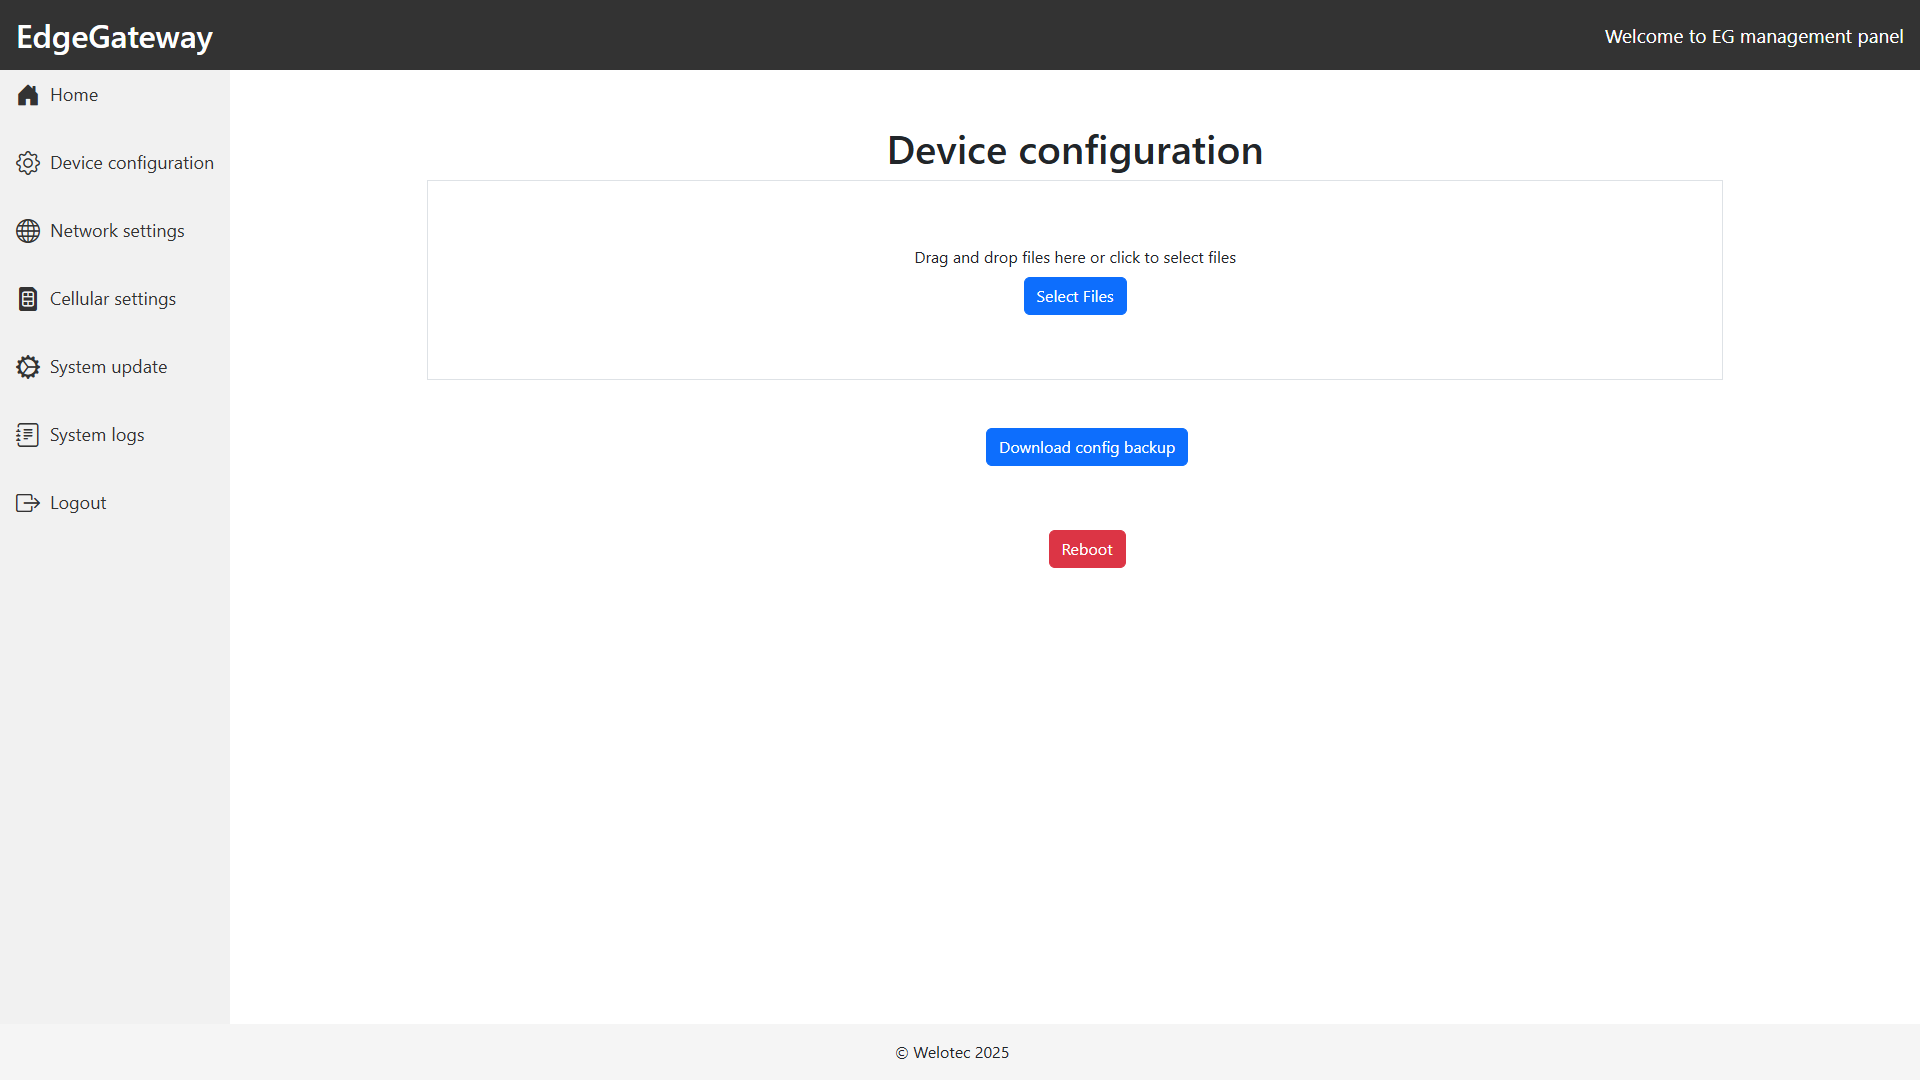The image size is (1920, 1080).
Task: Click the Welcome to EG management panel text
Action: coord(1754,36)
